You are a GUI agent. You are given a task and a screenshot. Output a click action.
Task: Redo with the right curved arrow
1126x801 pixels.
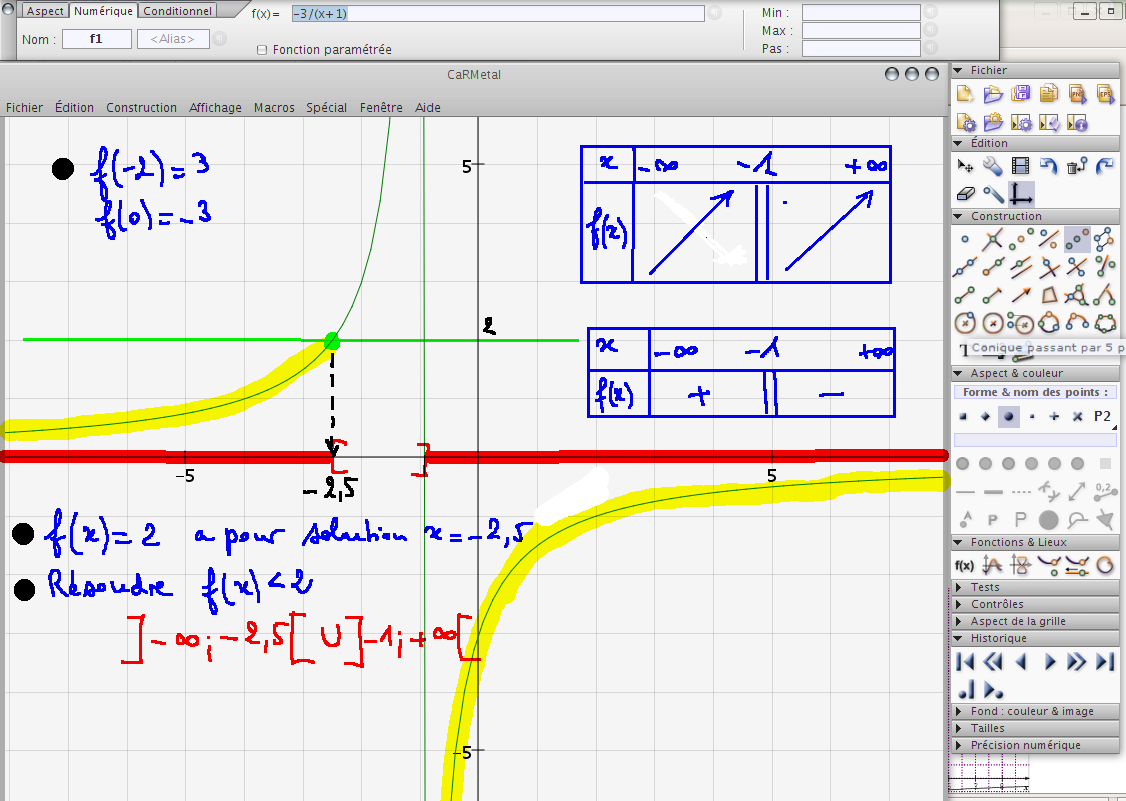tap(1105, 167)
